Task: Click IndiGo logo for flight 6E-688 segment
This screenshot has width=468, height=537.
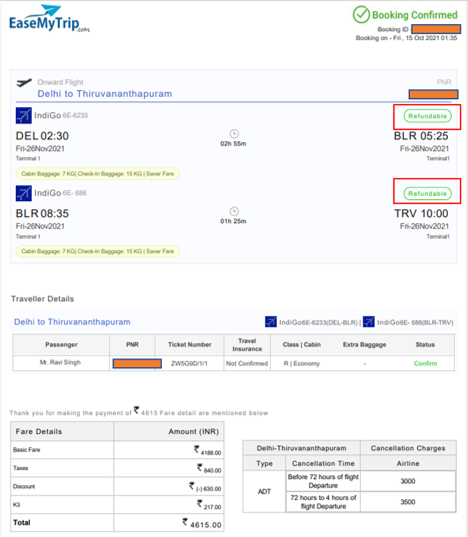Action: (24, 193)
